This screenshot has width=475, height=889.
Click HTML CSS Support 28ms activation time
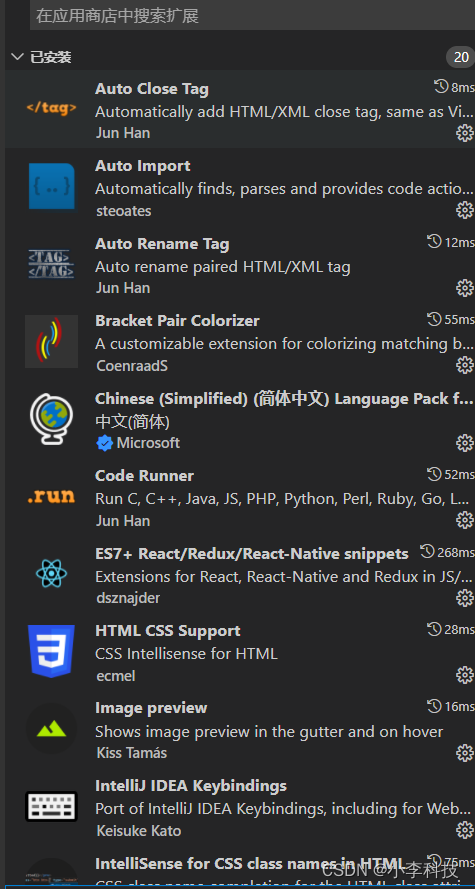451,629
